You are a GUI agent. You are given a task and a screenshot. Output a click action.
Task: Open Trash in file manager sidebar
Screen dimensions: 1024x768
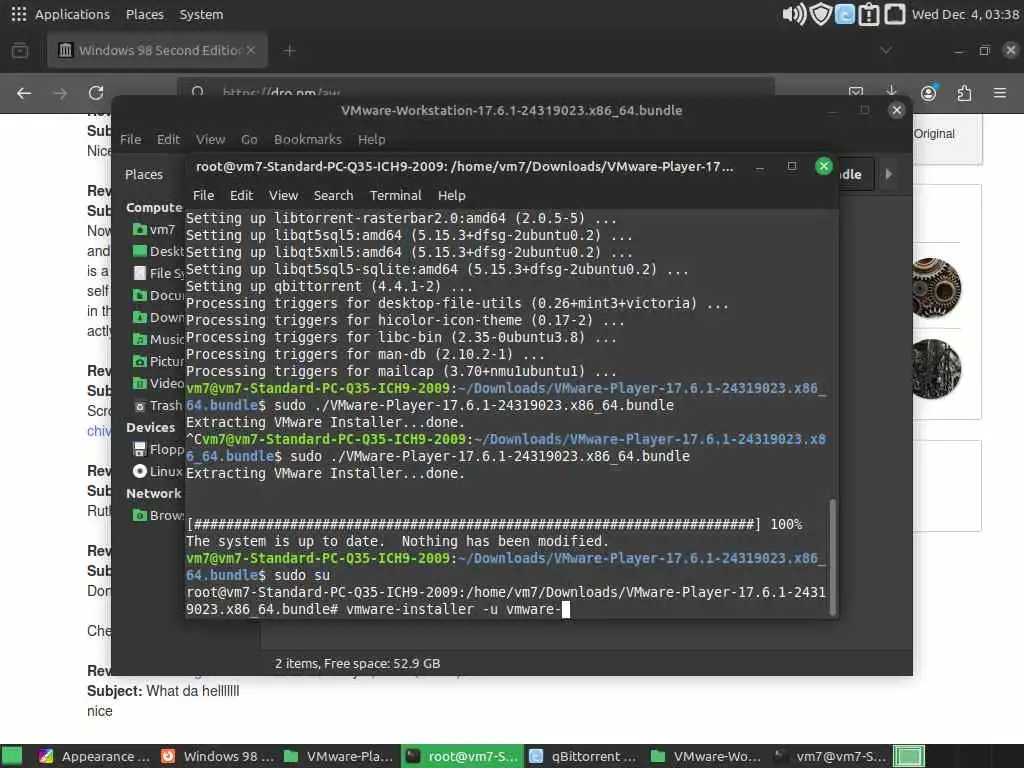tap(157, 406)
